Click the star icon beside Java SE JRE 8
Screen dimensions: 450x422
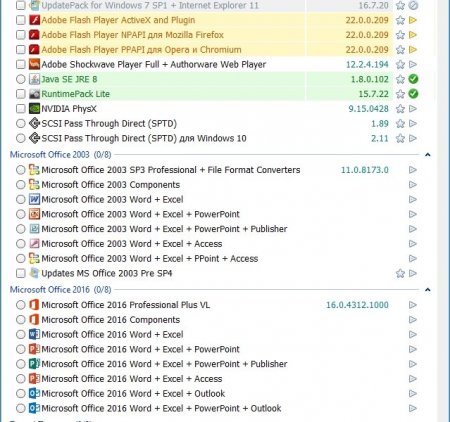coord(400,79)
